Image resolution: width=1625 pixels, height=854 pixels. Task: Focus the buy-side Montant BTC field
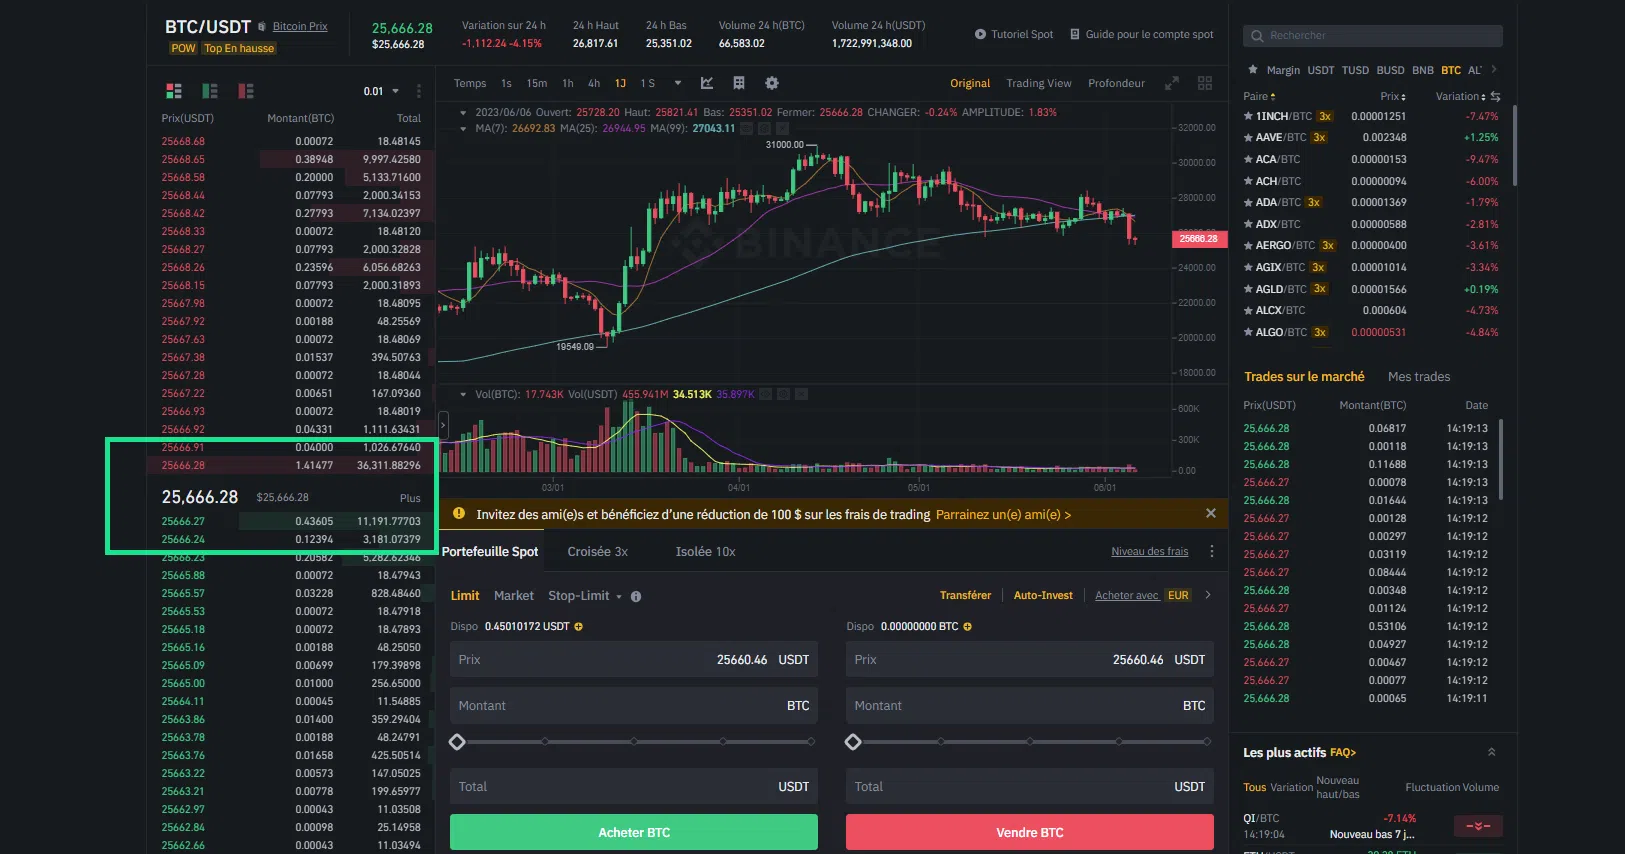click(634, 706)
